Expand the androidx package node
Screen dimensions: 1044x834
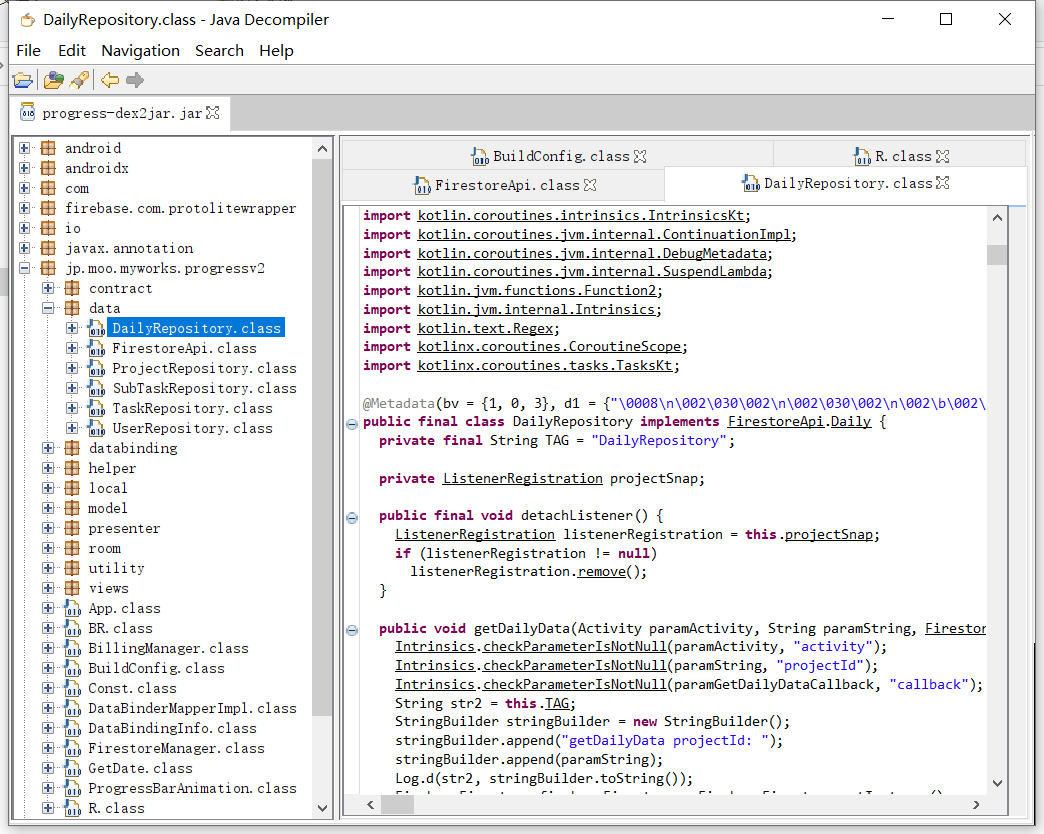(25, 168)
